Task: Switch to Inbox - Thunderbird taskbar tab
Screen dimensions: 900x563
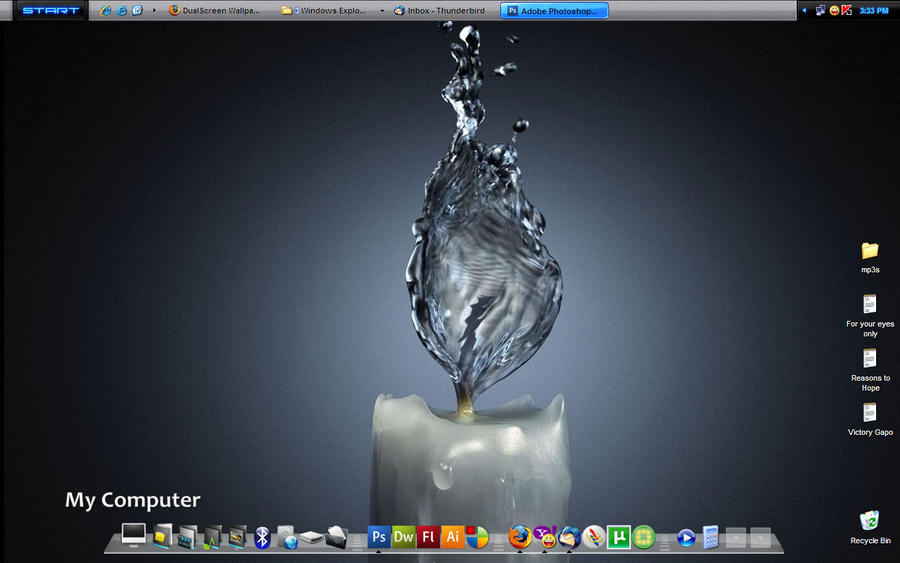Action: coord(440,10)
